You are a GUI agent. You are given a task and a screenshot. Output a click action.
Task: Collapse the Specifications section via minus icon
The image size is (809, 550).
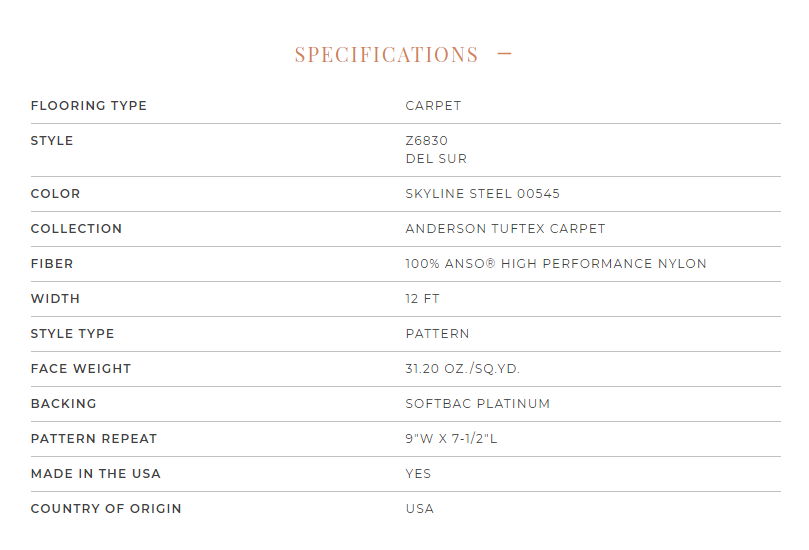point(504,53)
